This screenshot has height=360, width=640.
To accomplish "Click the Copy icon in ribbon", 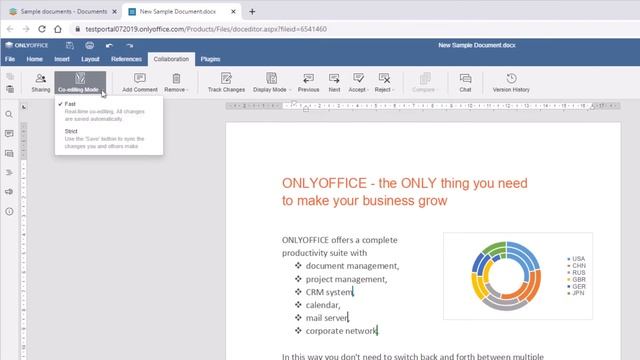I will tap(10, 76).
